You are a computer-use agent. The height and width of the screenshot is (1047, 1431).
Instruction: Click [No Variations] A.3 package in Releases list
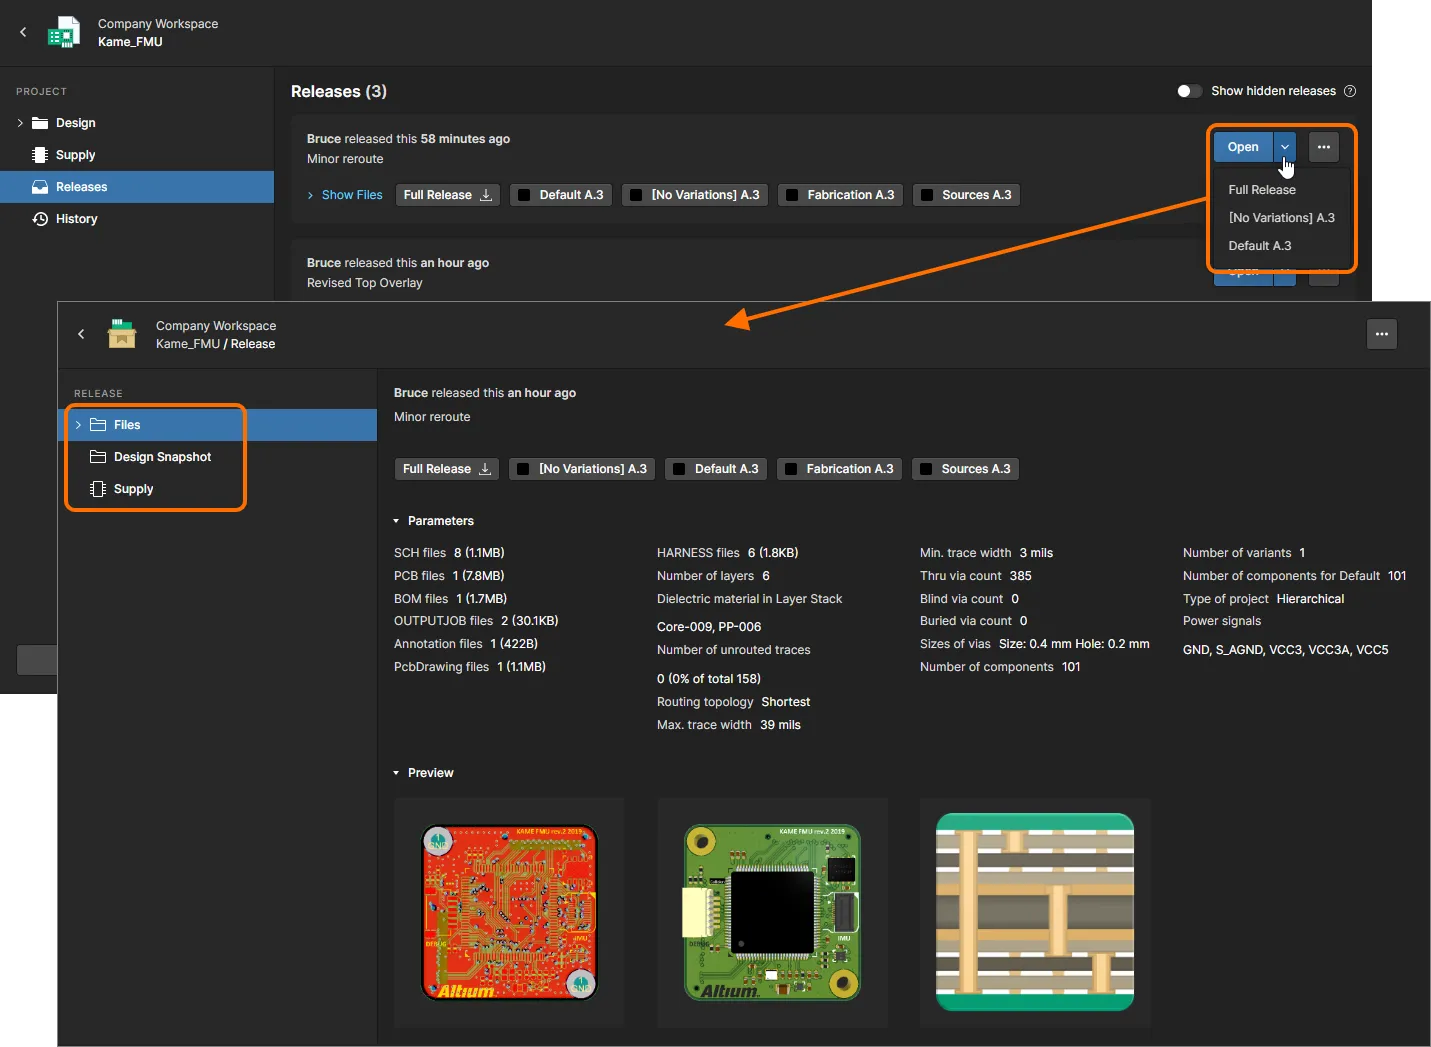(x=695, y=195)
